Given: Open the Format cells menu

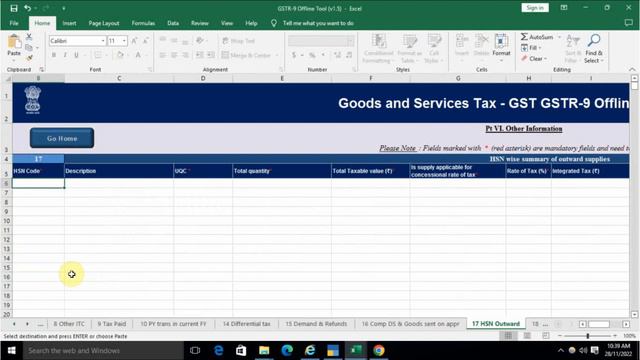Looking at the screenshot, I should [501, 48].
